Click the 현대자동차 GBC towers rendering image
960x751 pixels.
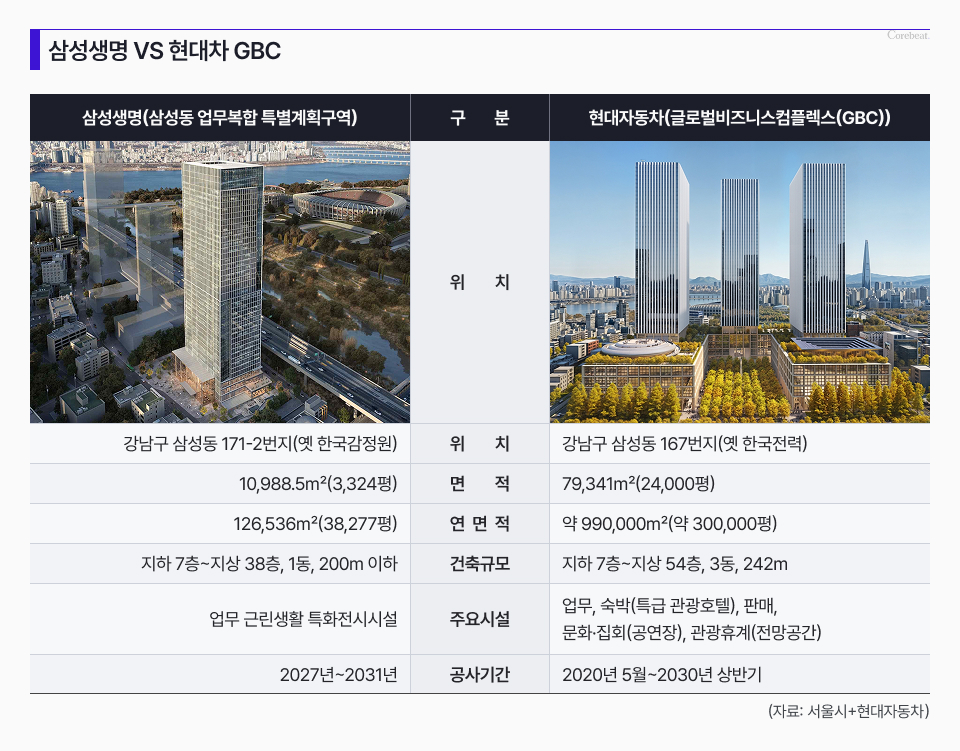pyautogui.click(x=739, y=282)
